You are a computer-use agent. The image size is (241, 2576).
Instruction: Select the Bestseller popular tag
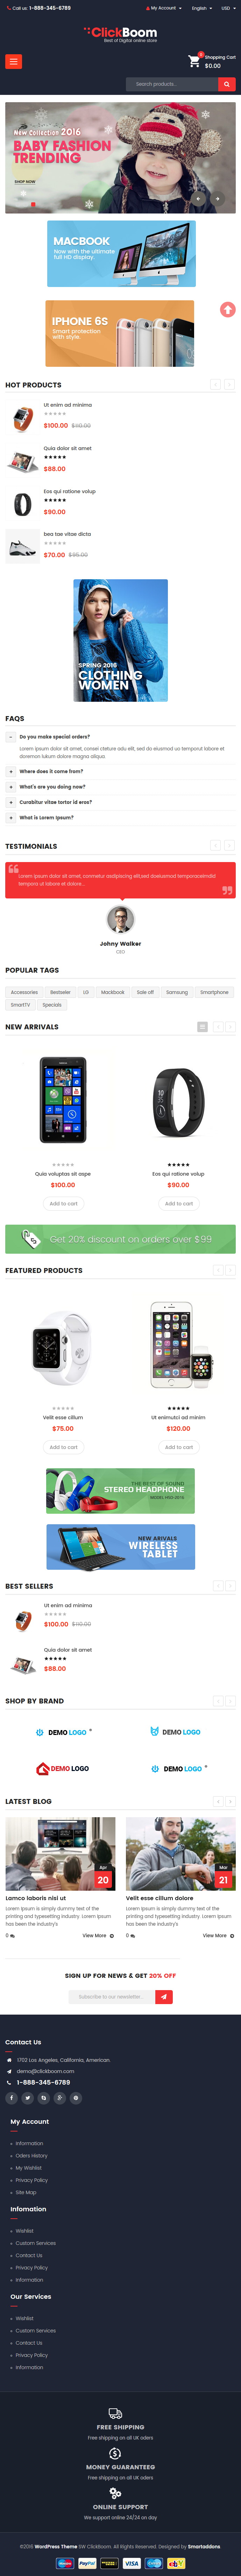point(61,992)
